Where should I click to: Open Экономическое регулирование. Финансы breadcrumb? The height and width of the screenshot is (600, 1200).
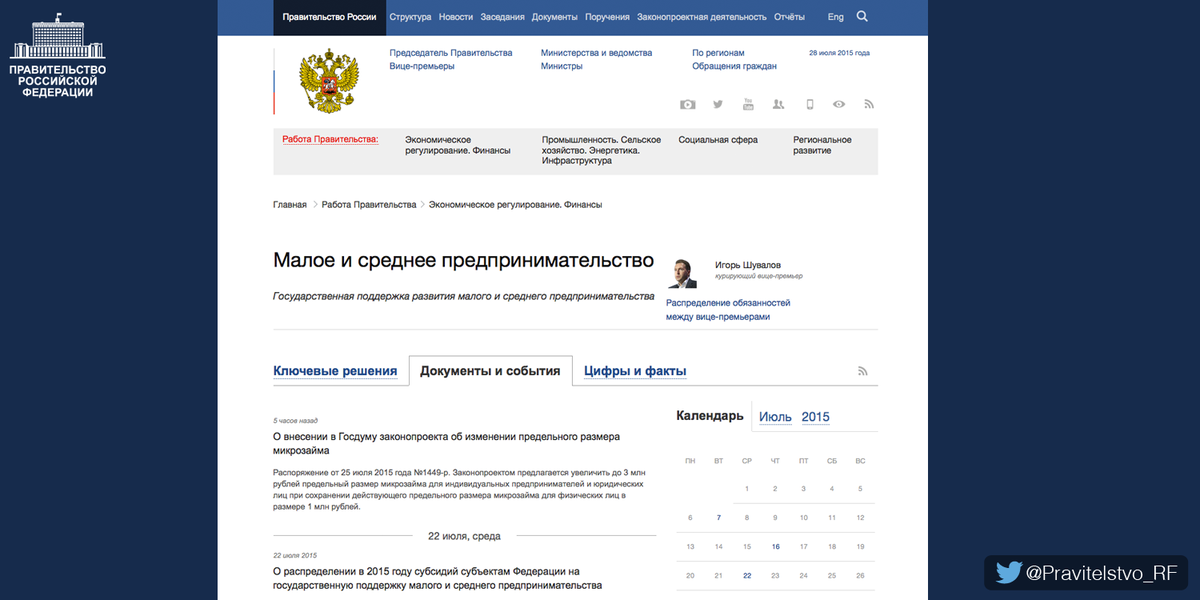tap(516, 204)
